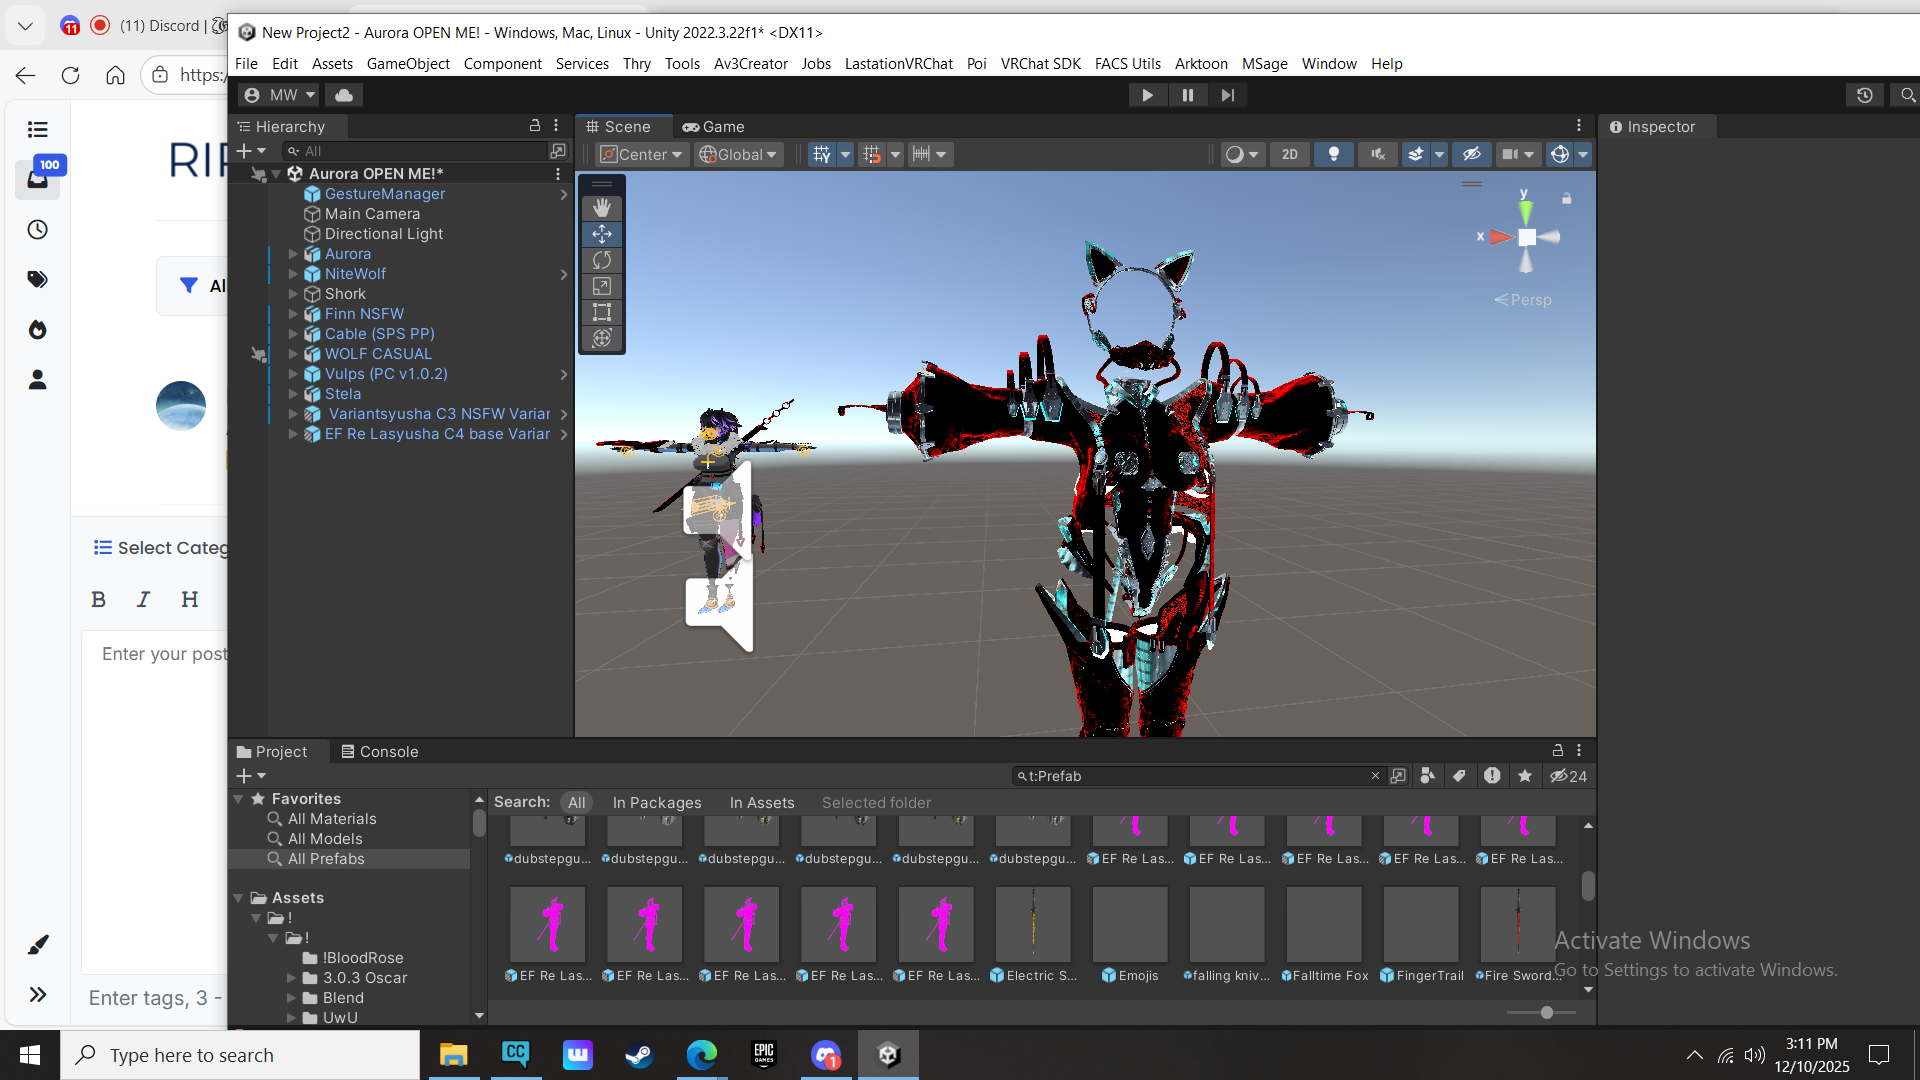
Task: Open the Undo History icon
Action: (1865, 95)
